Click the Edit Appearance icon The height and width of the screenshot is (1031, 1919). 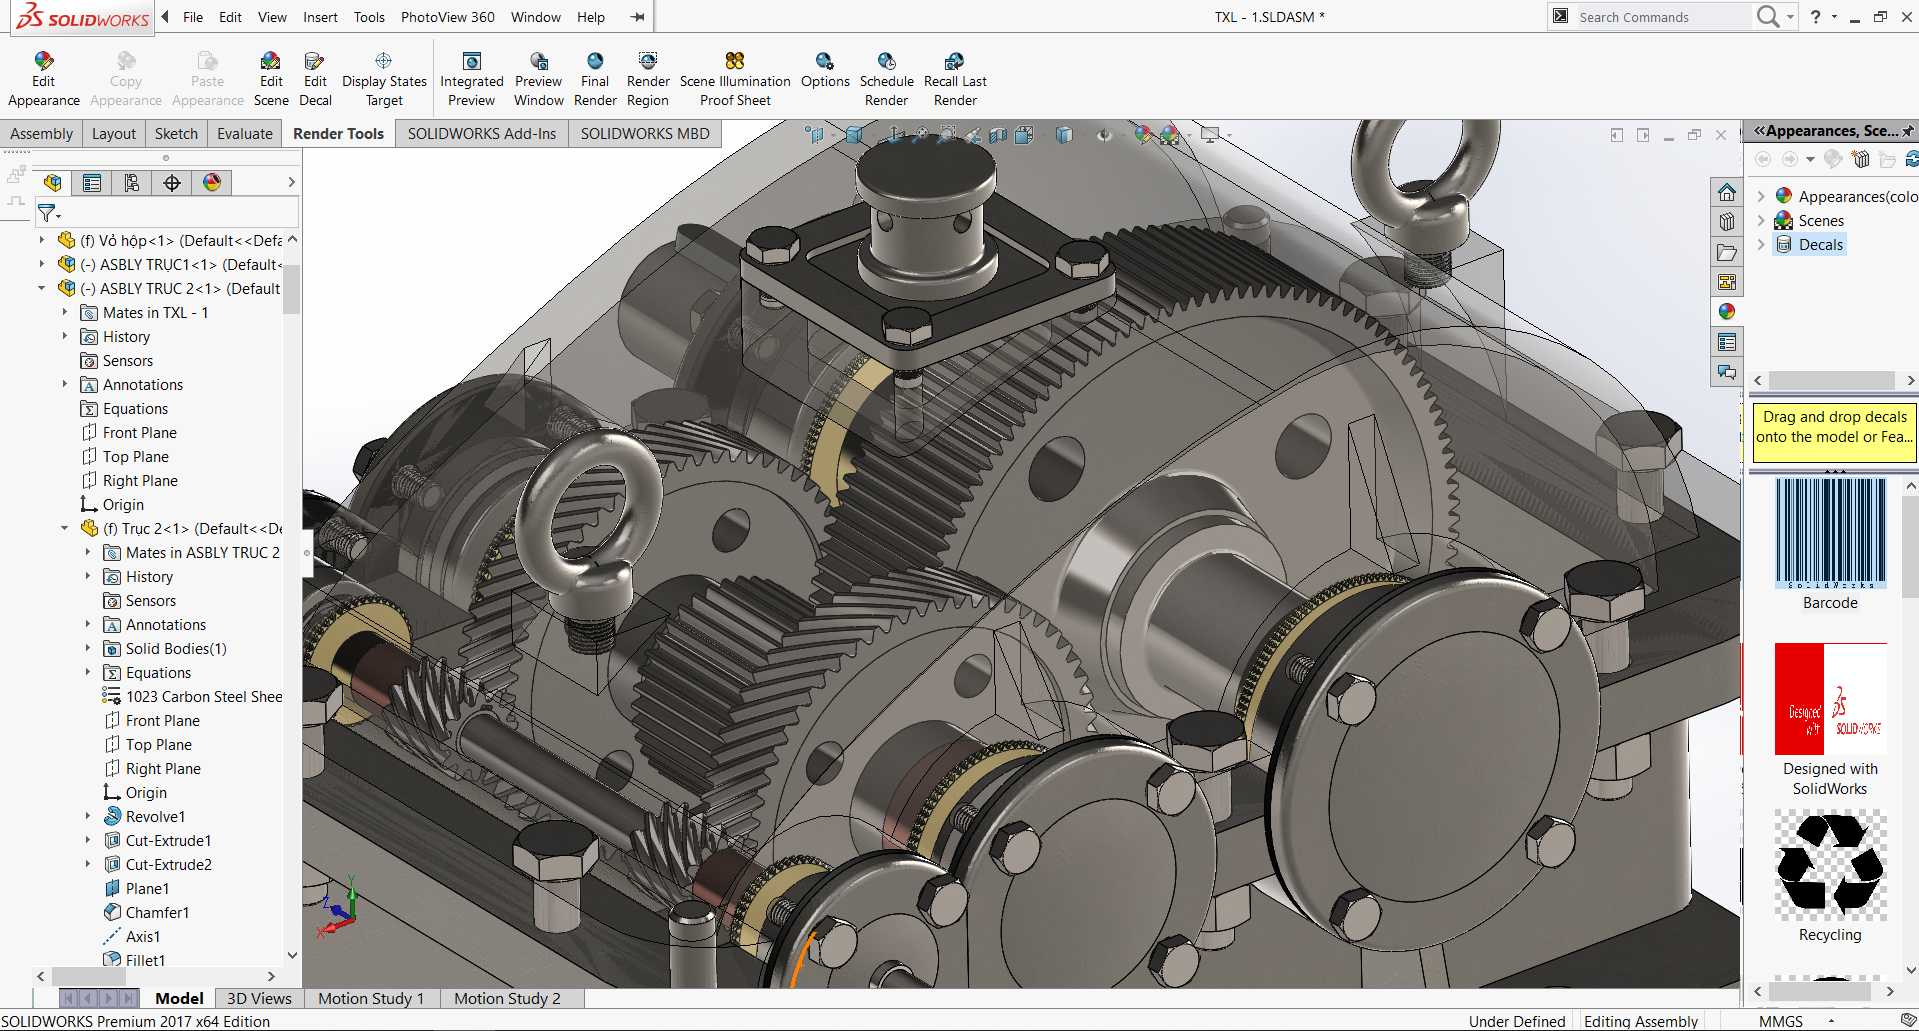43,62
